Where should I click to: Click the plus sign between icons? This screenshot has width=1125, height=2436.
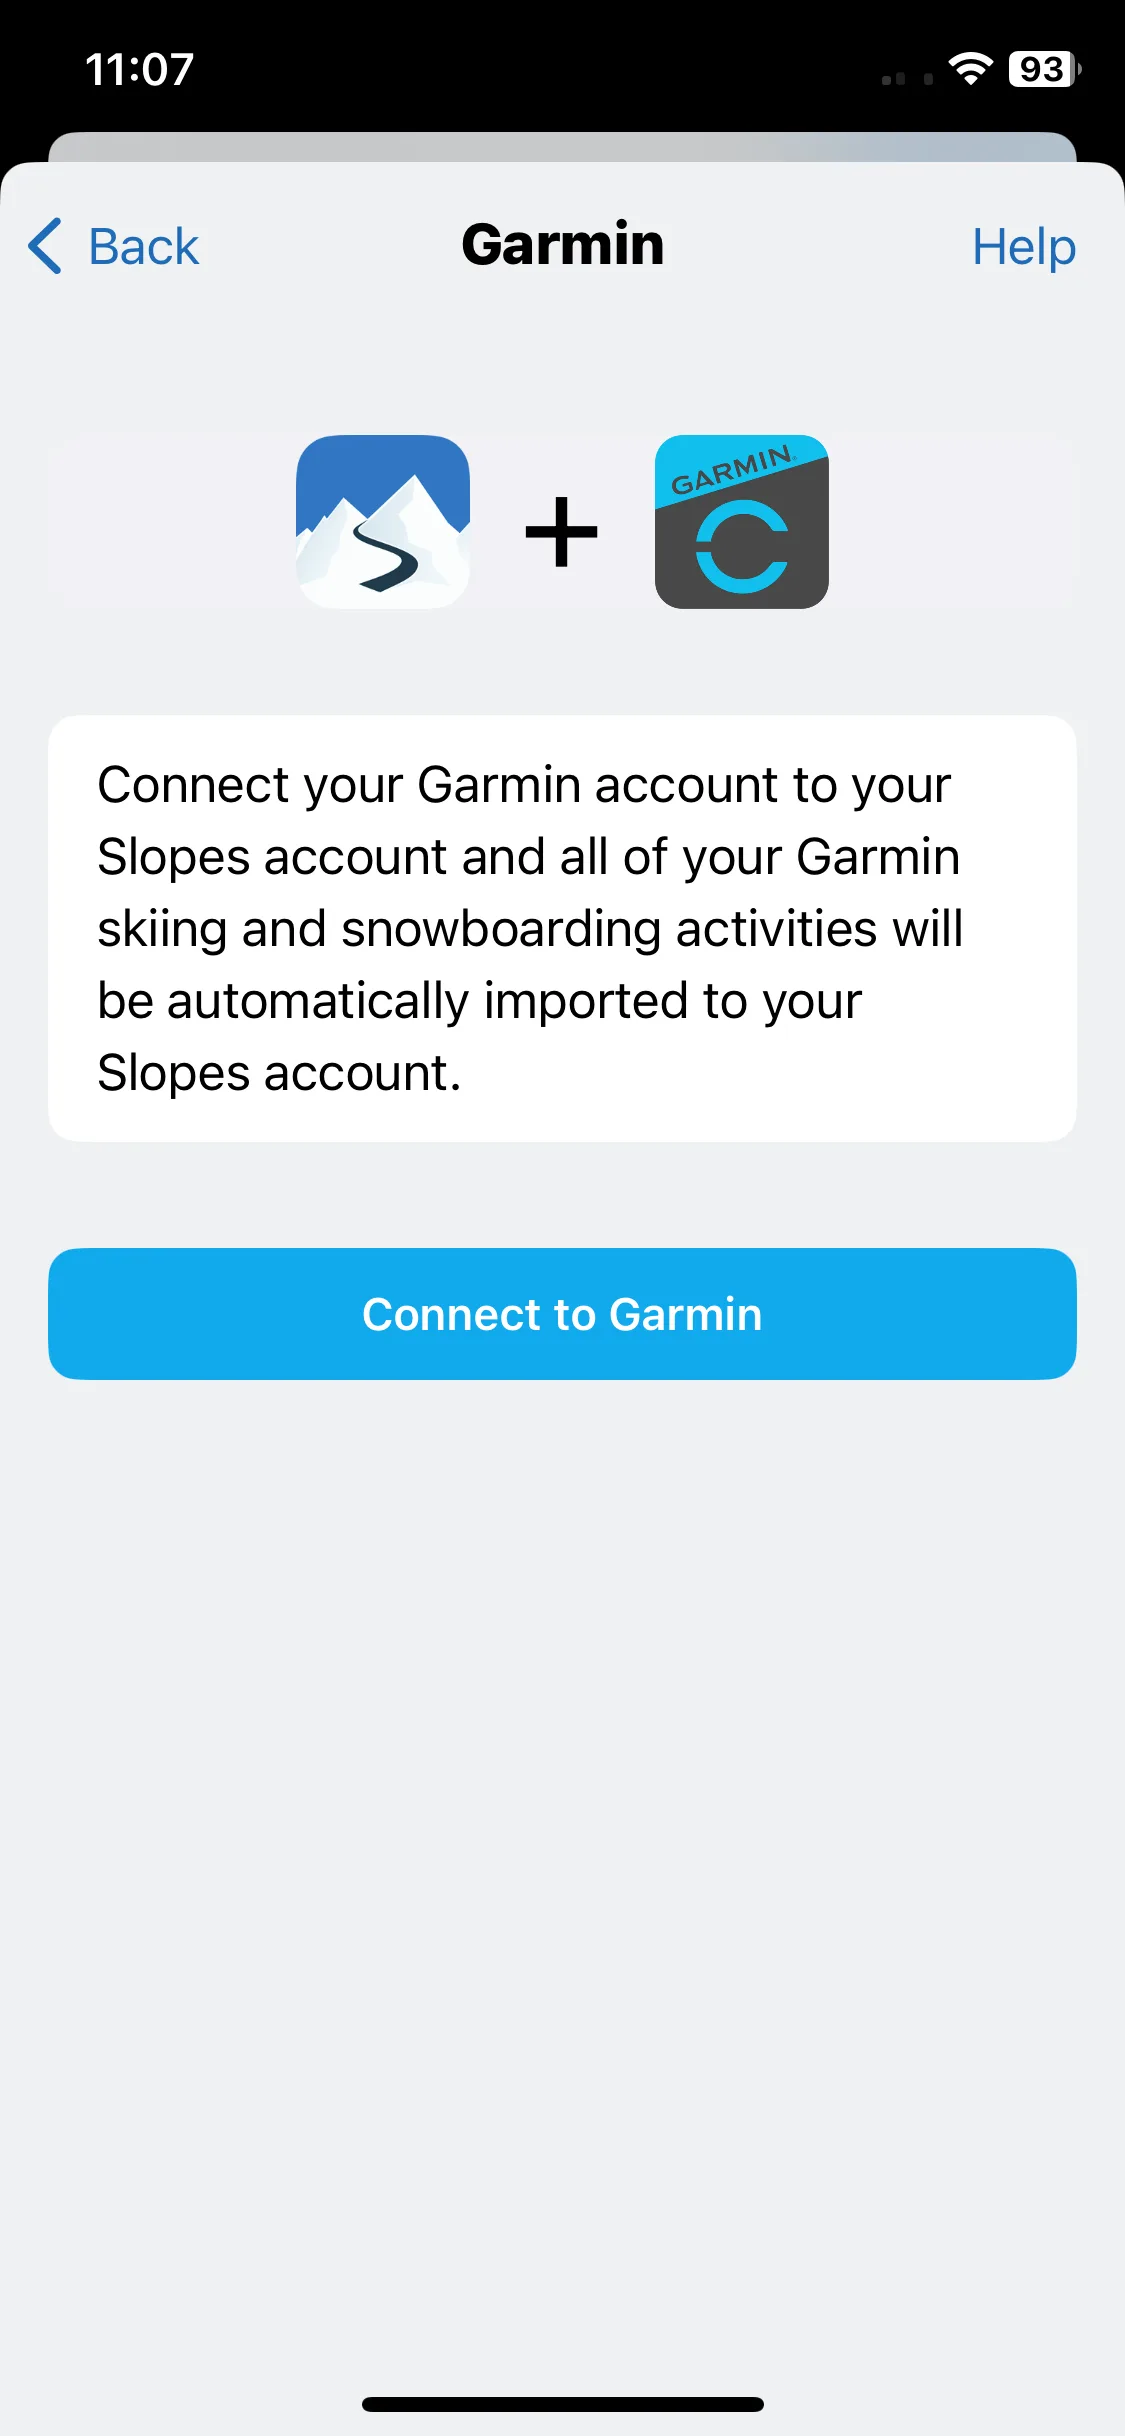[562, 532]
